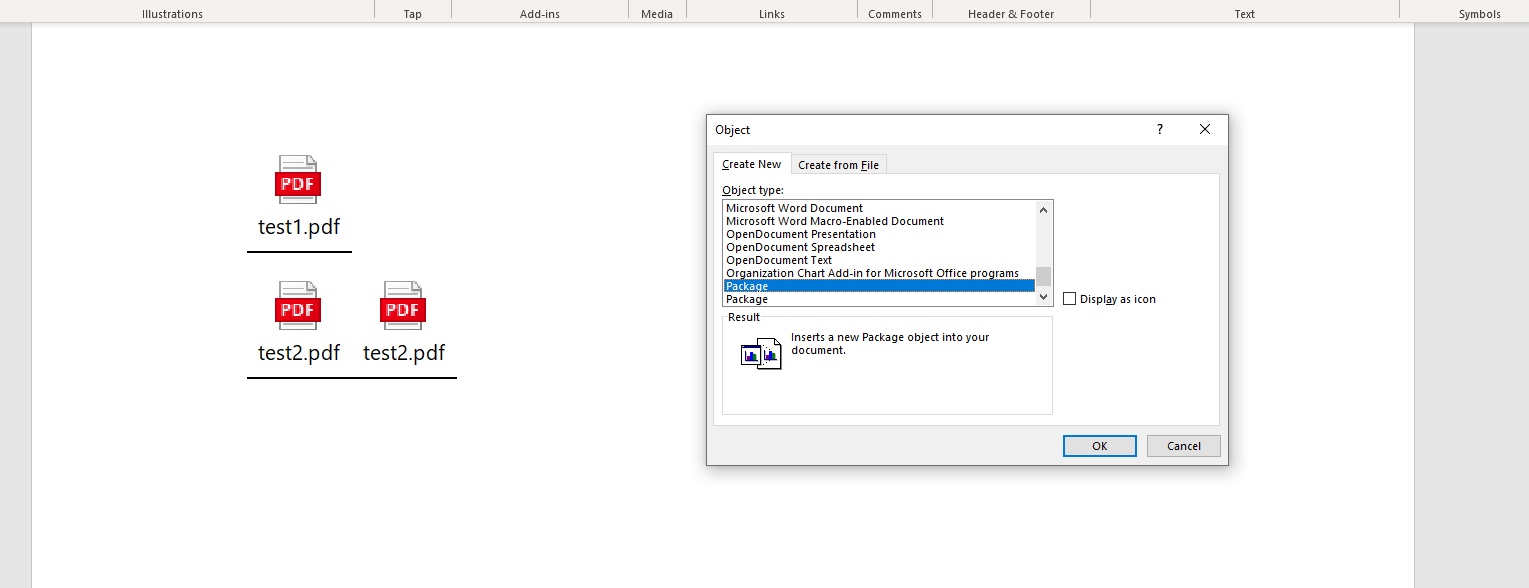Close the Object dialog

click(x=1204, y=129)
